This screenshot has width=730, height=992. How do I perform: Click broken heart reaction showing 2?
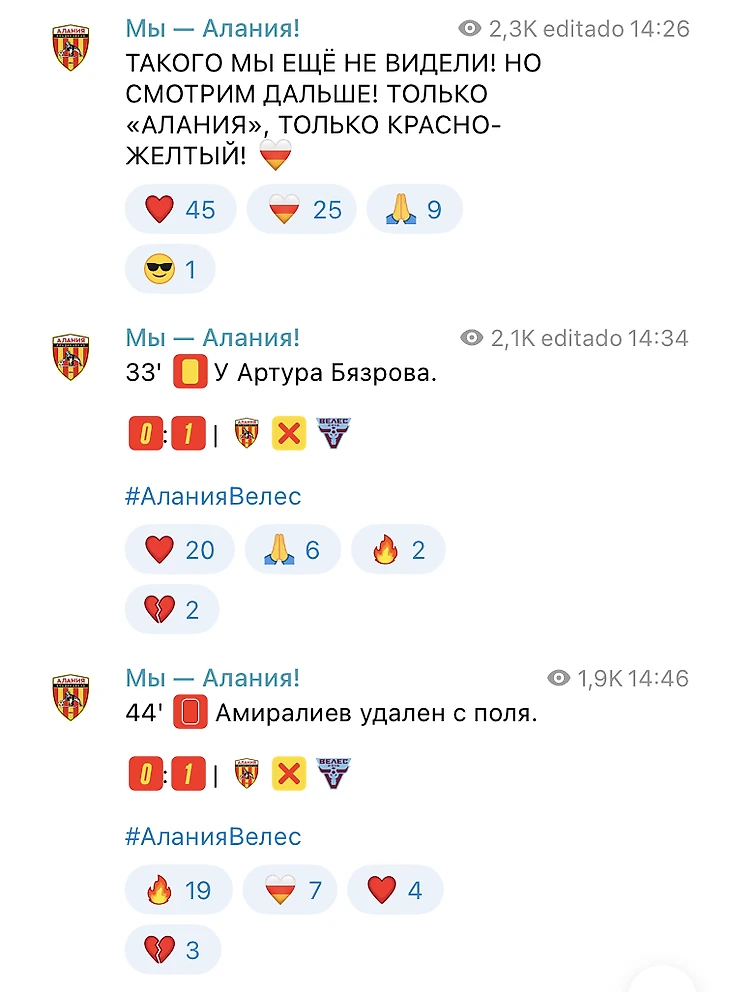(171, 609)
